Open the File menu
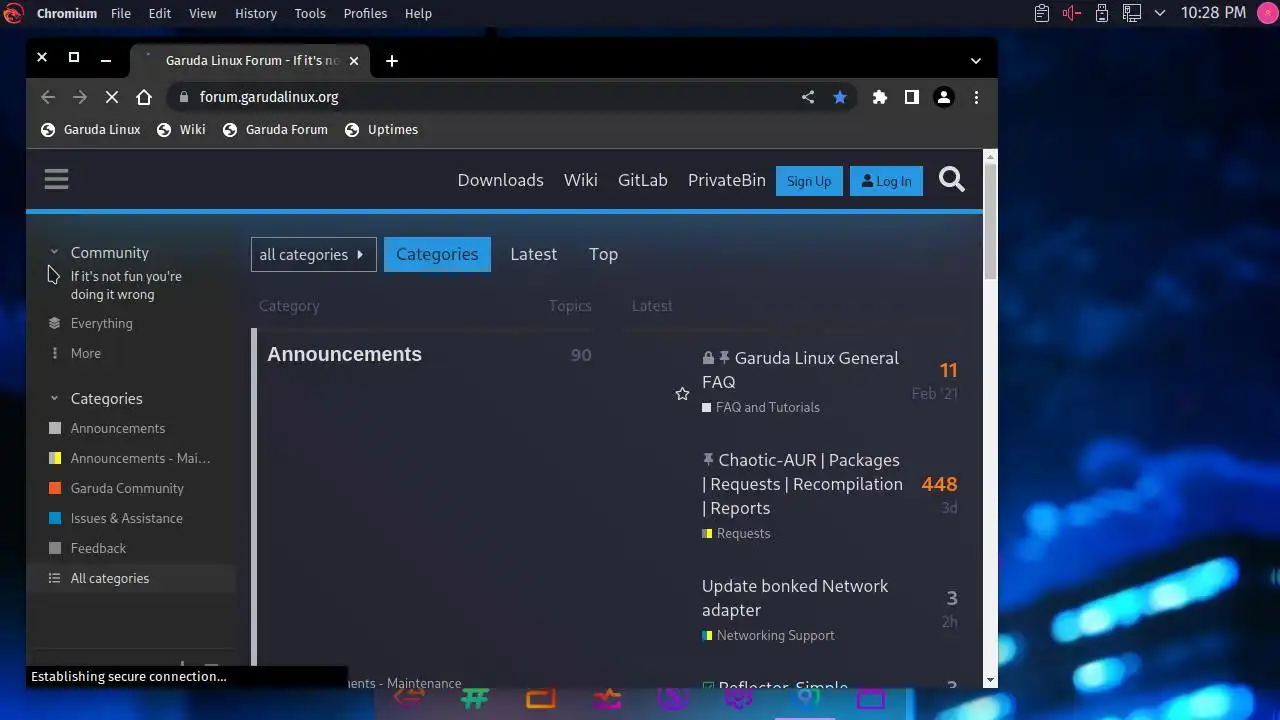Screen dimensions: 1280x720 [120, 13]
